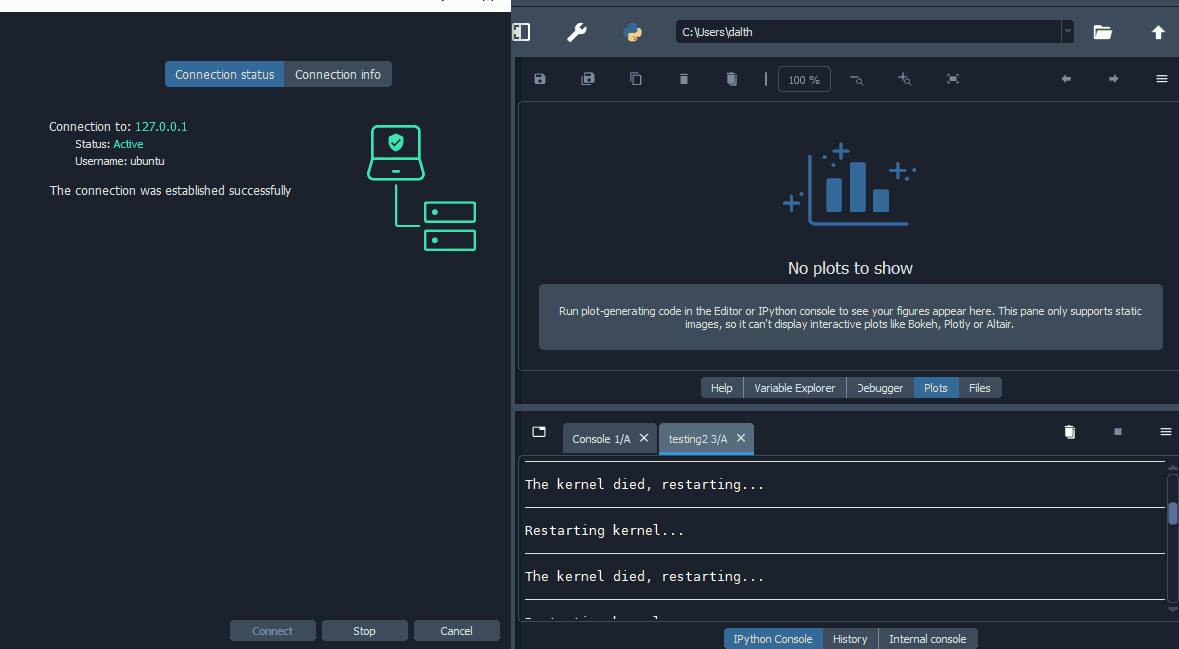Remove all plots with the trash icon

tap(731, 78)
